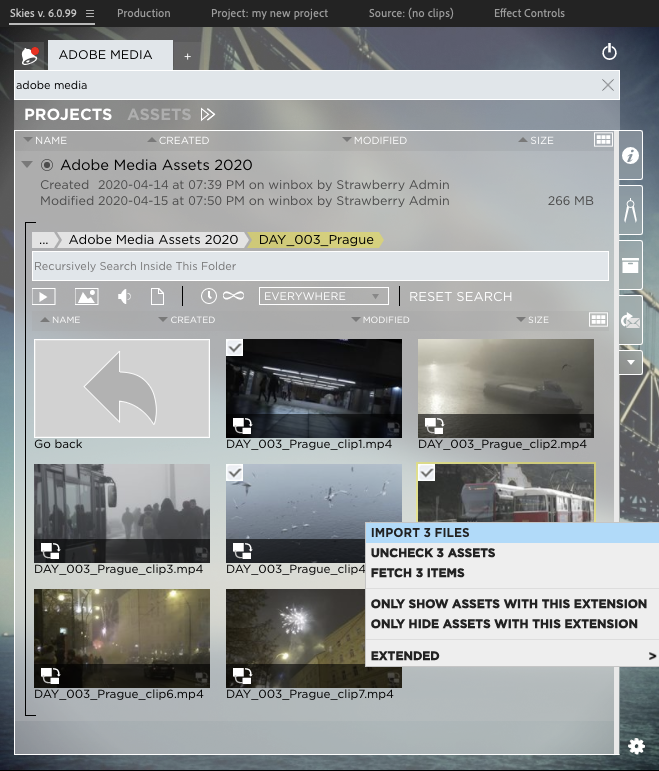Choose FETCH 3 ITEMS menu entry
Screen dimensions: 659x771
512,573
